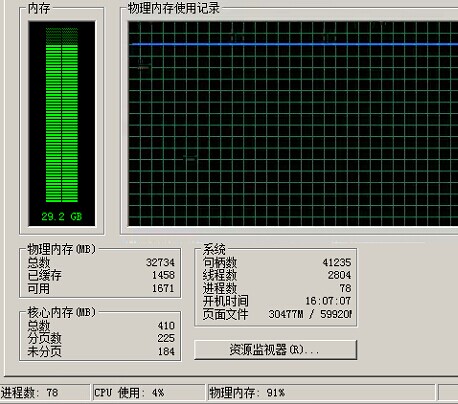Click the 物理内存(MB) group label

pyautogui.click(x=62, y=249)
